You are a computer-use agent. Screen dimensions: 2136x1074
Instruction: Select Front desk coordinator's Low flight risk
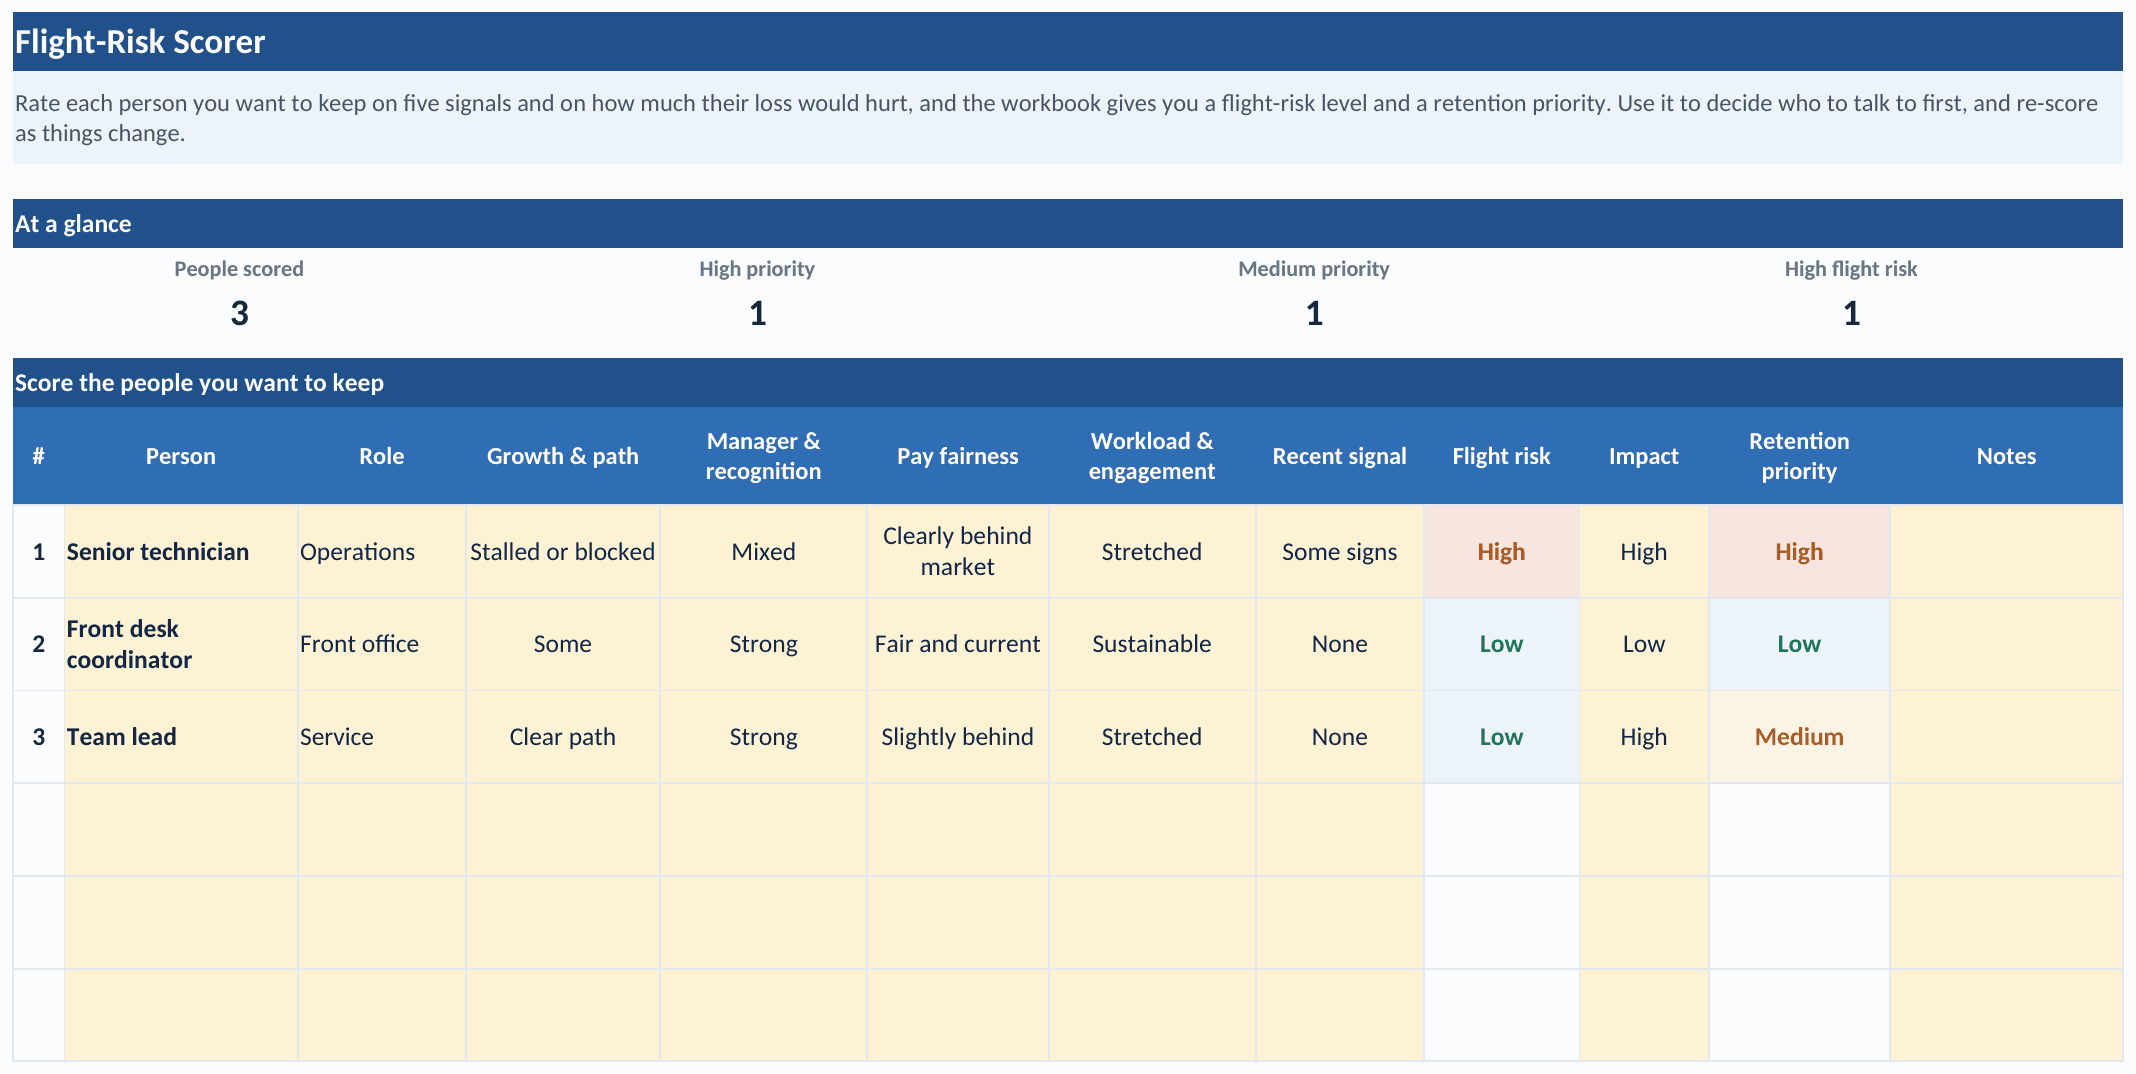[1502, 644]
